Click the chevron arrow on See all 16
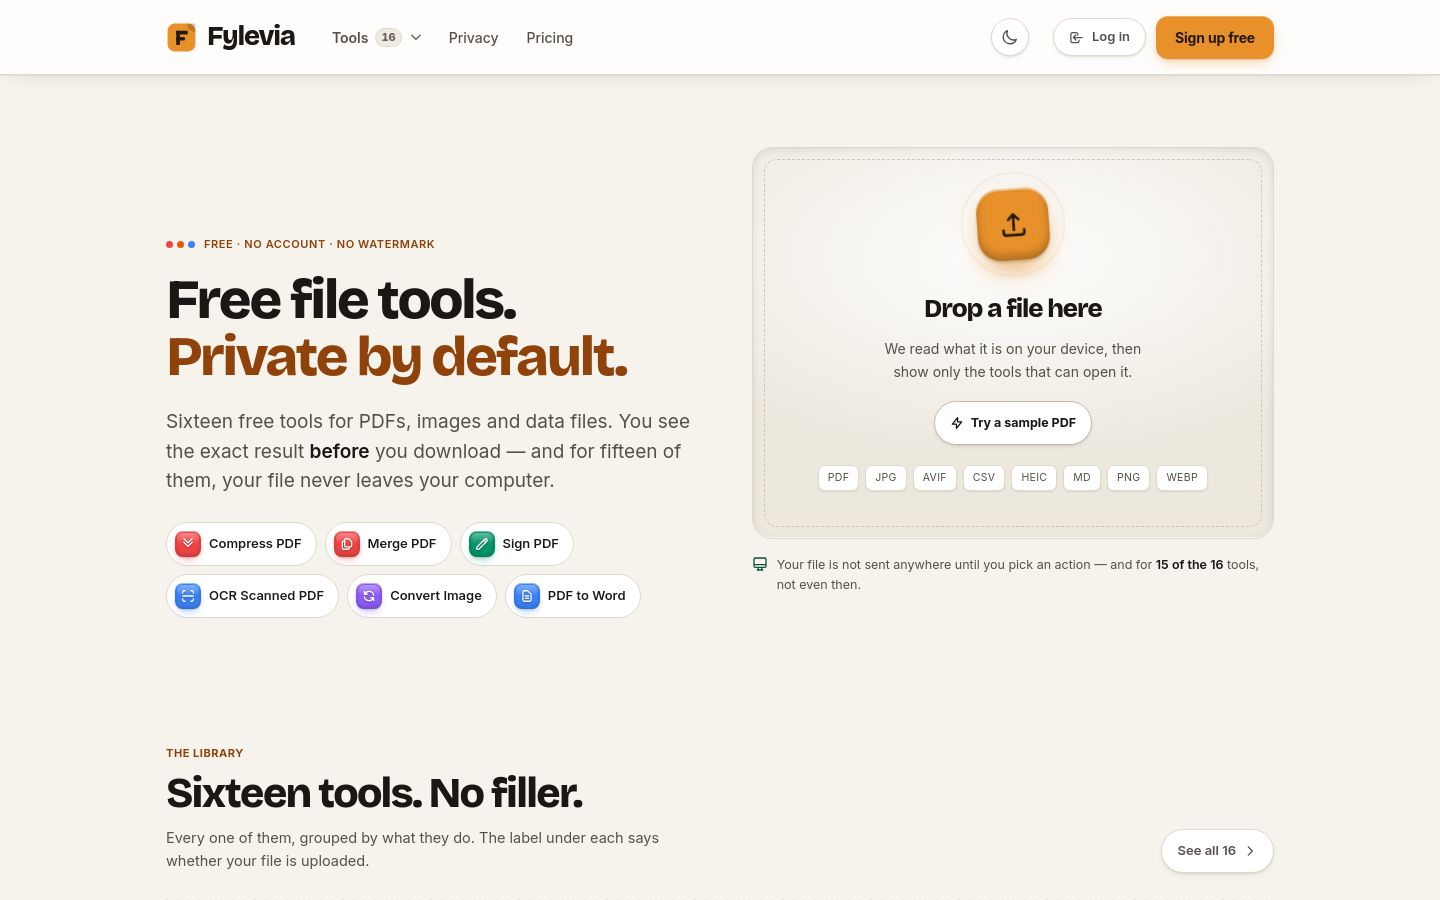The image size is (1440, 900). click(1250, 851)
